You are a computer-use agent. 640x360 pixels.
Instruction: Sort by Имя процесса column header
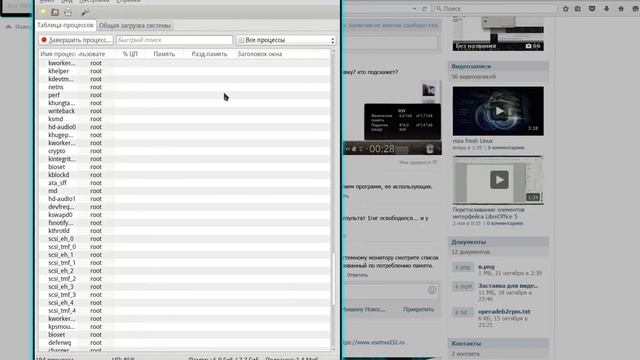coord(58,54)
